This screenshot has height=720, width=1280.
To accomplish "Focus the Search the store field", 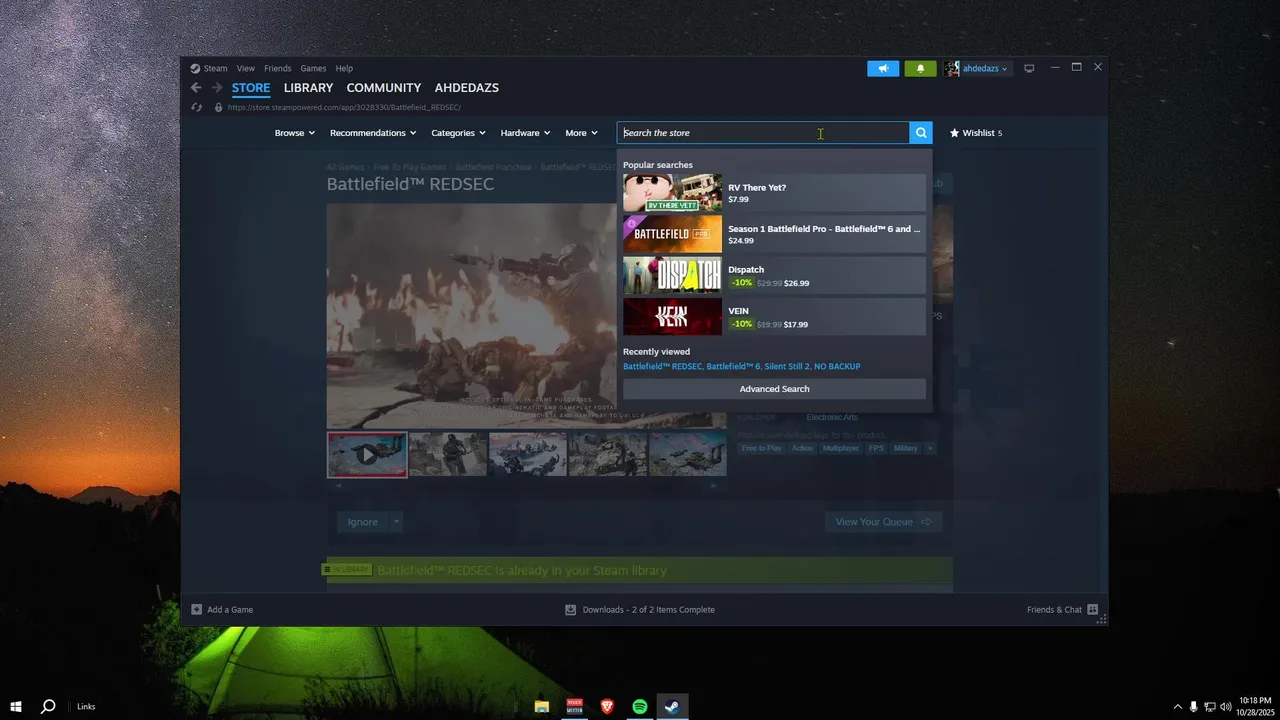I will tap(763, 132).
